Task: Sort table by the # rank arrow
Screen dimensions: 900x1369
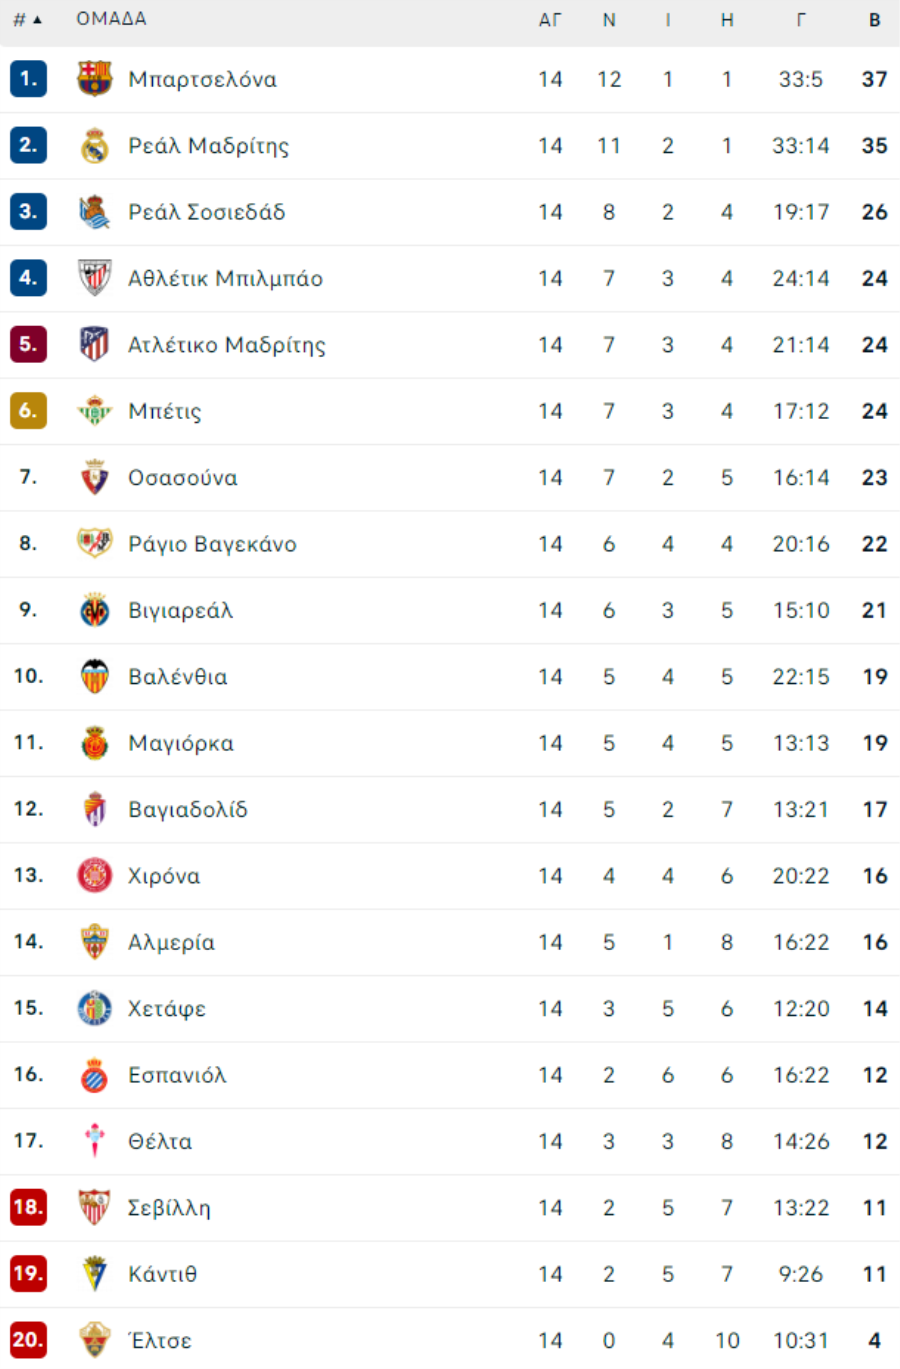Action: pos(28,19)
